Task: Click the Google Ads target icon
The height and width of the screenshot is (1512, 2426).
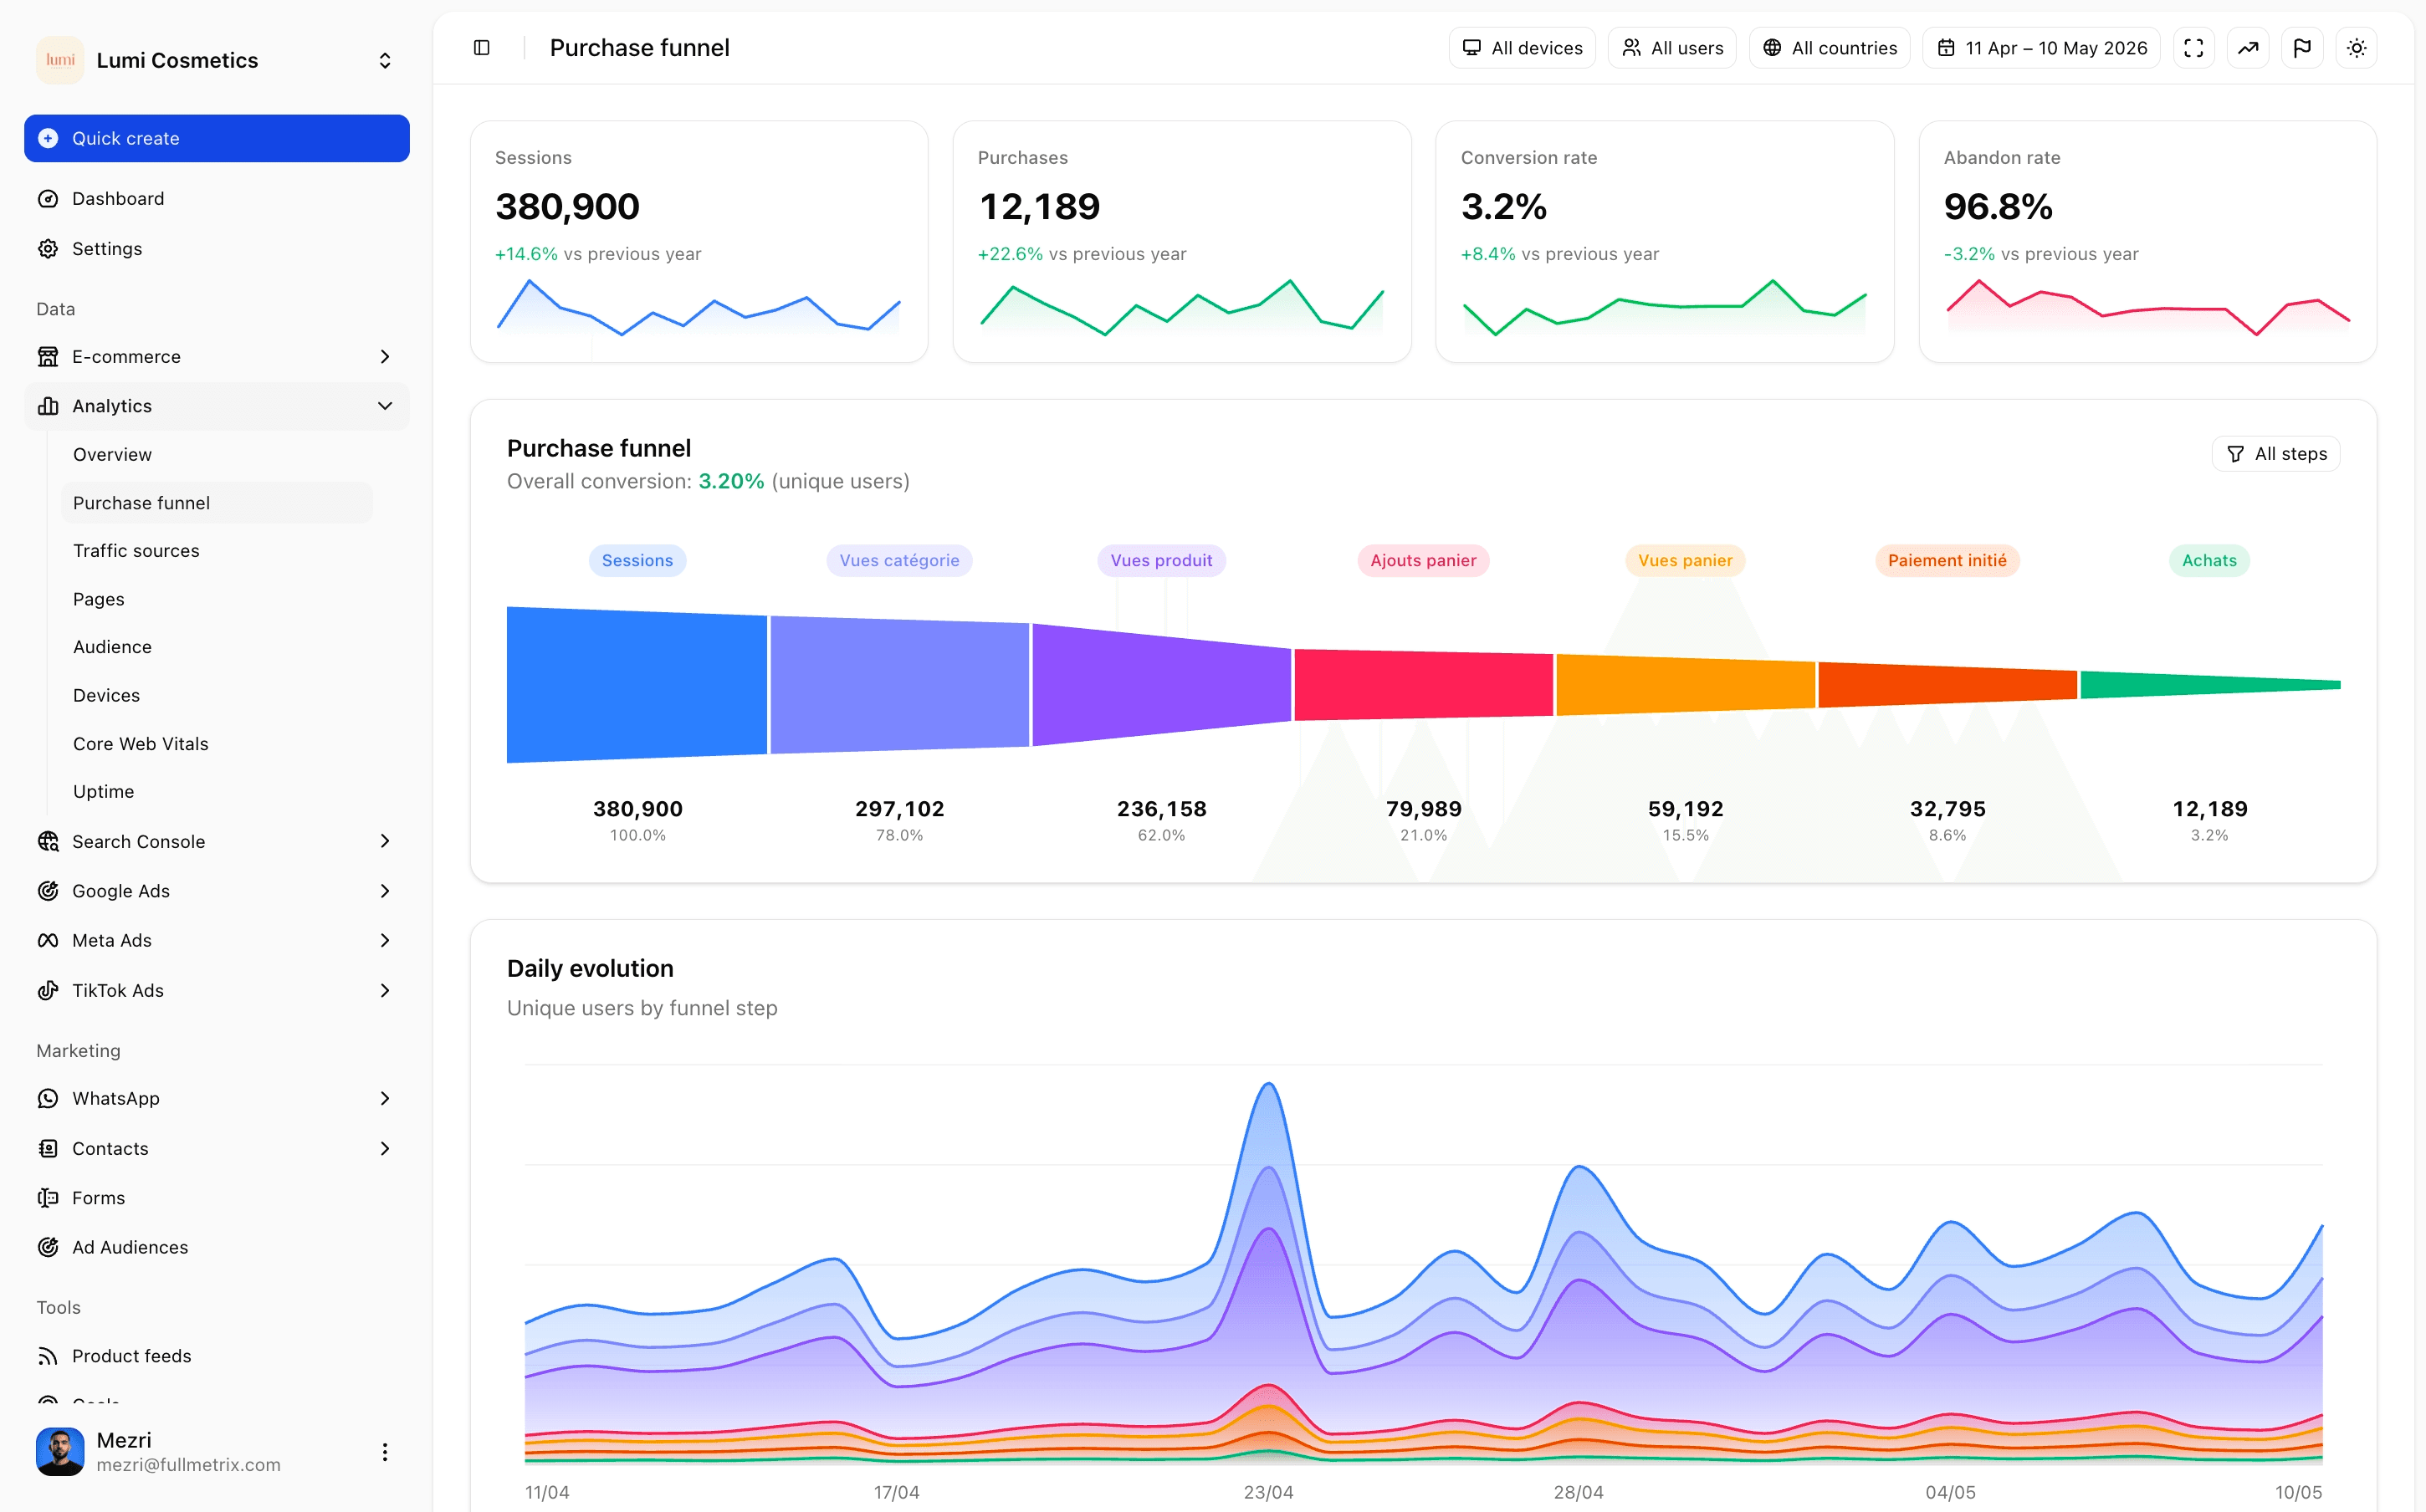Action: pyautogui.click(x=48, y=891)
